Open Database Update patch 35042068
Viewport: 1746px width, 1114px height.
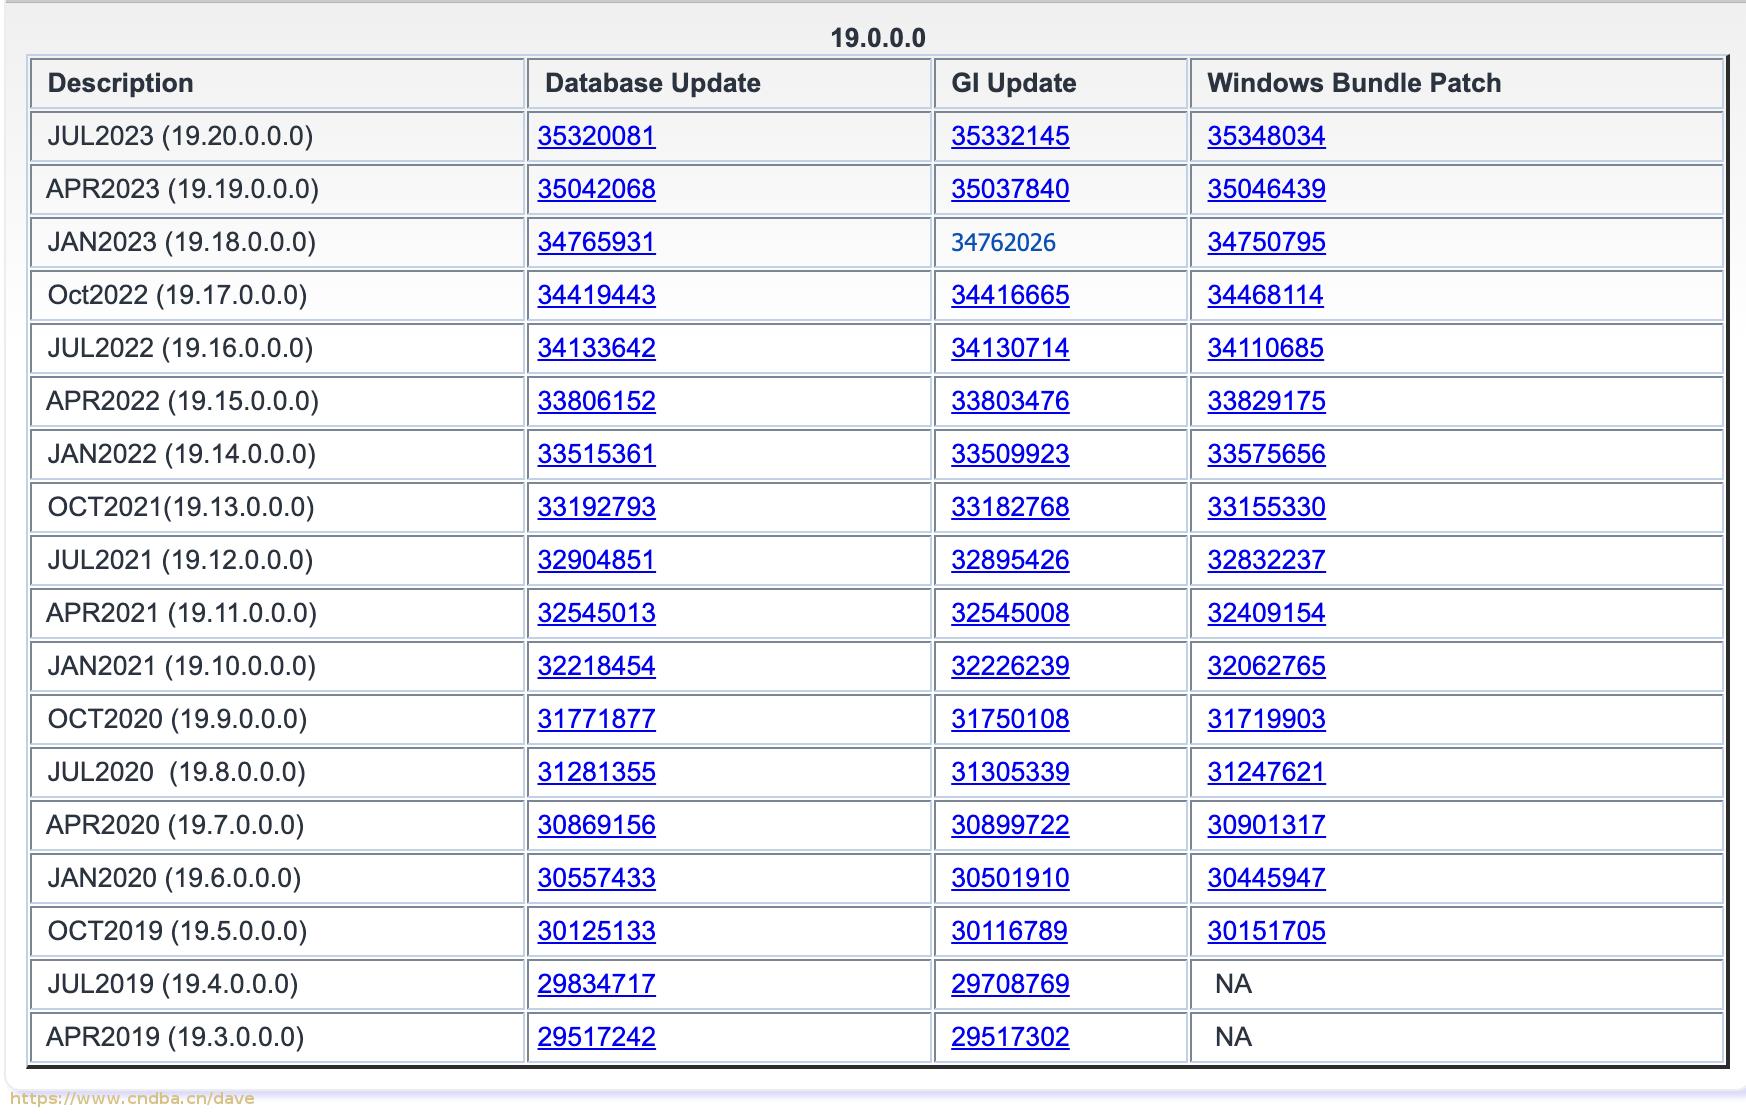coord(596,189)
